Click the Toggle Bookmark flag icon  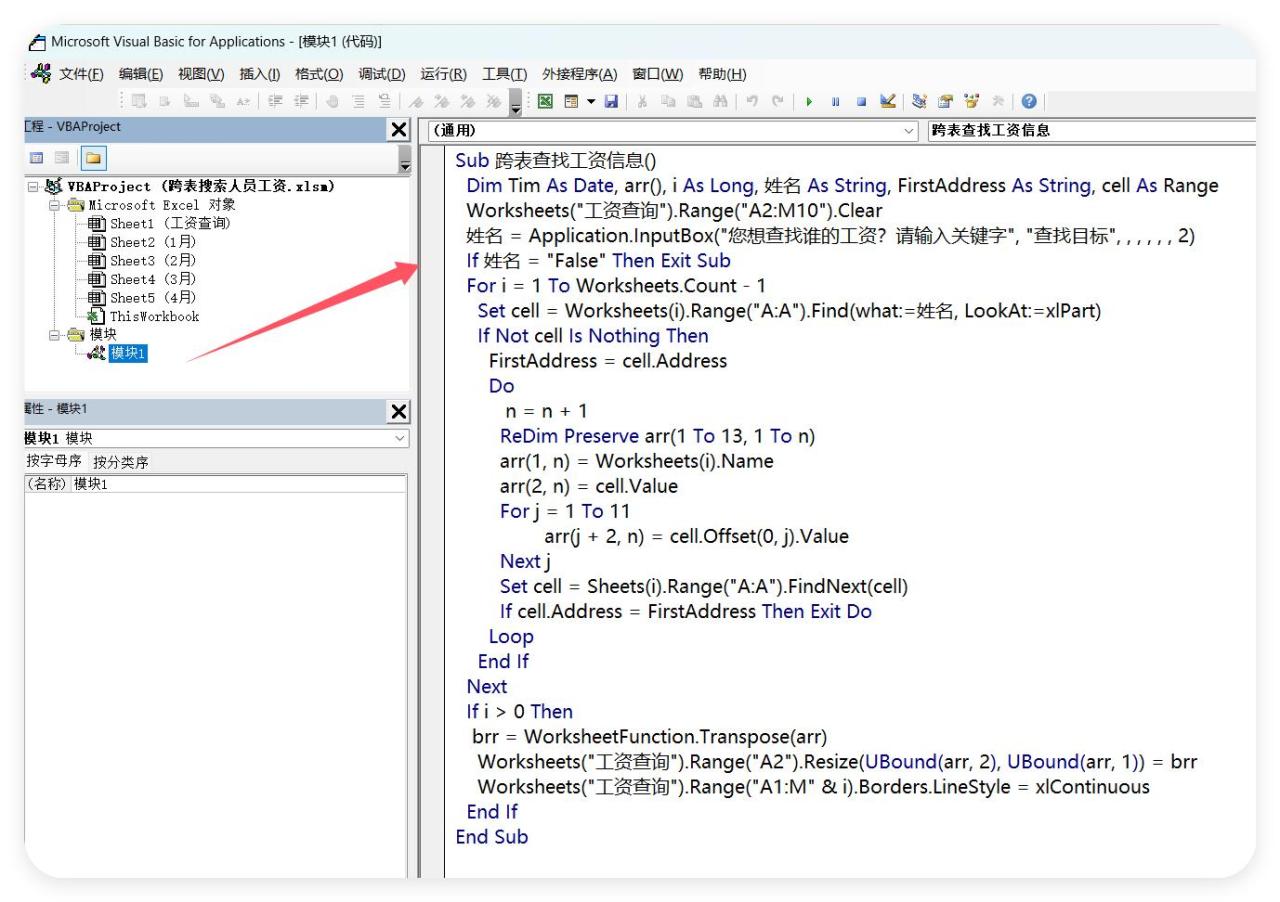[x=417, y=102]
